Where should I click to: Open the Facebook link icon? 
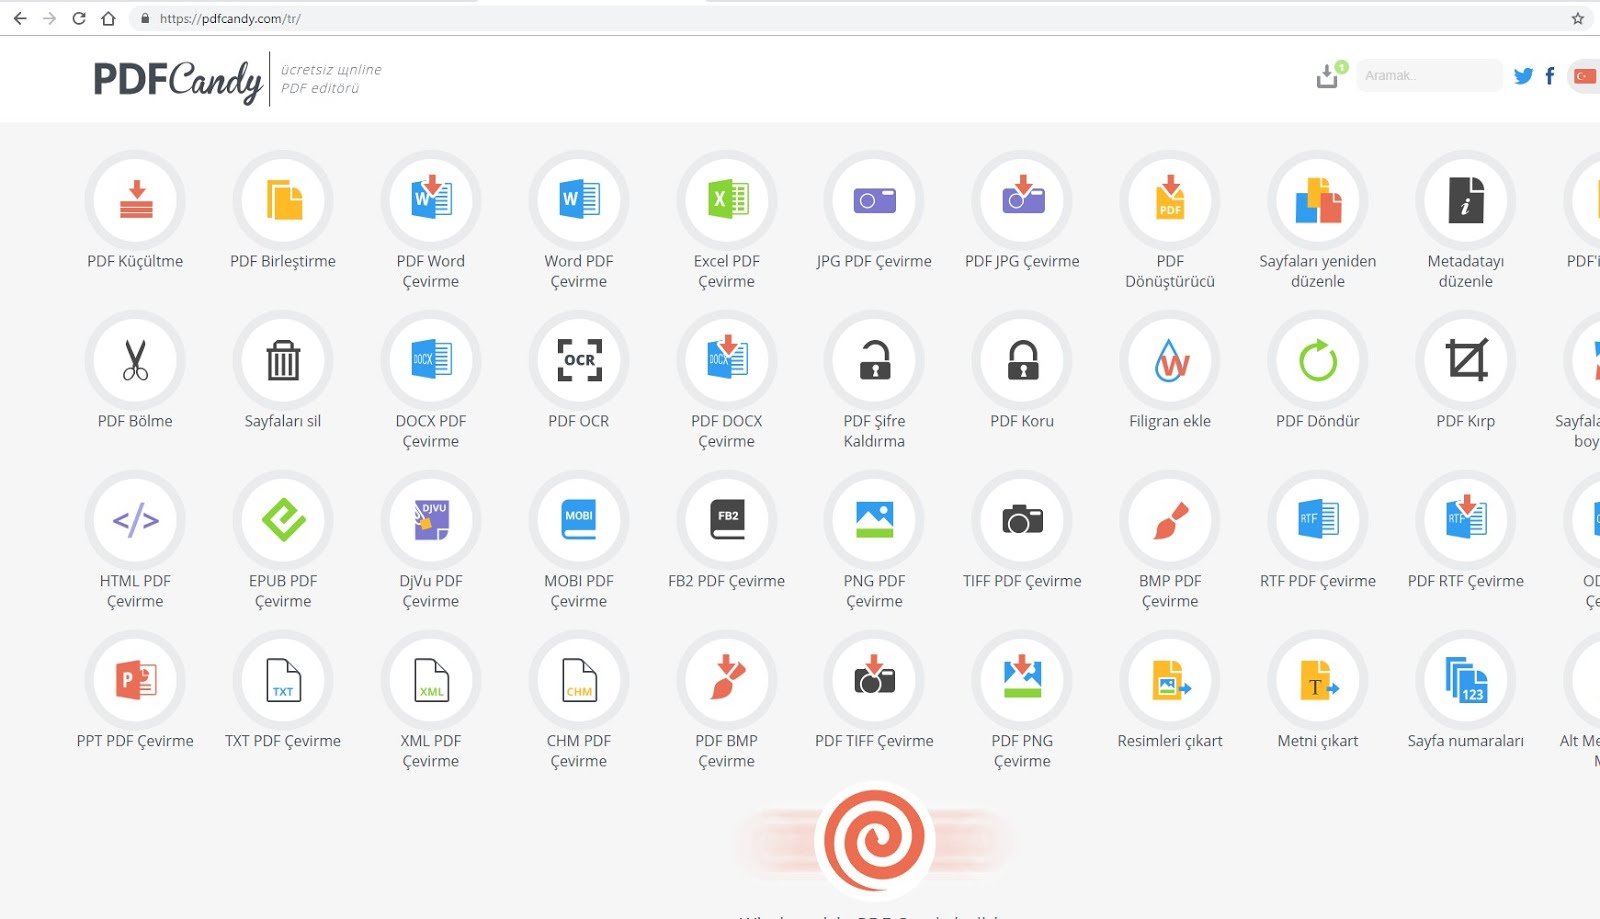(x=1550, y=76)
